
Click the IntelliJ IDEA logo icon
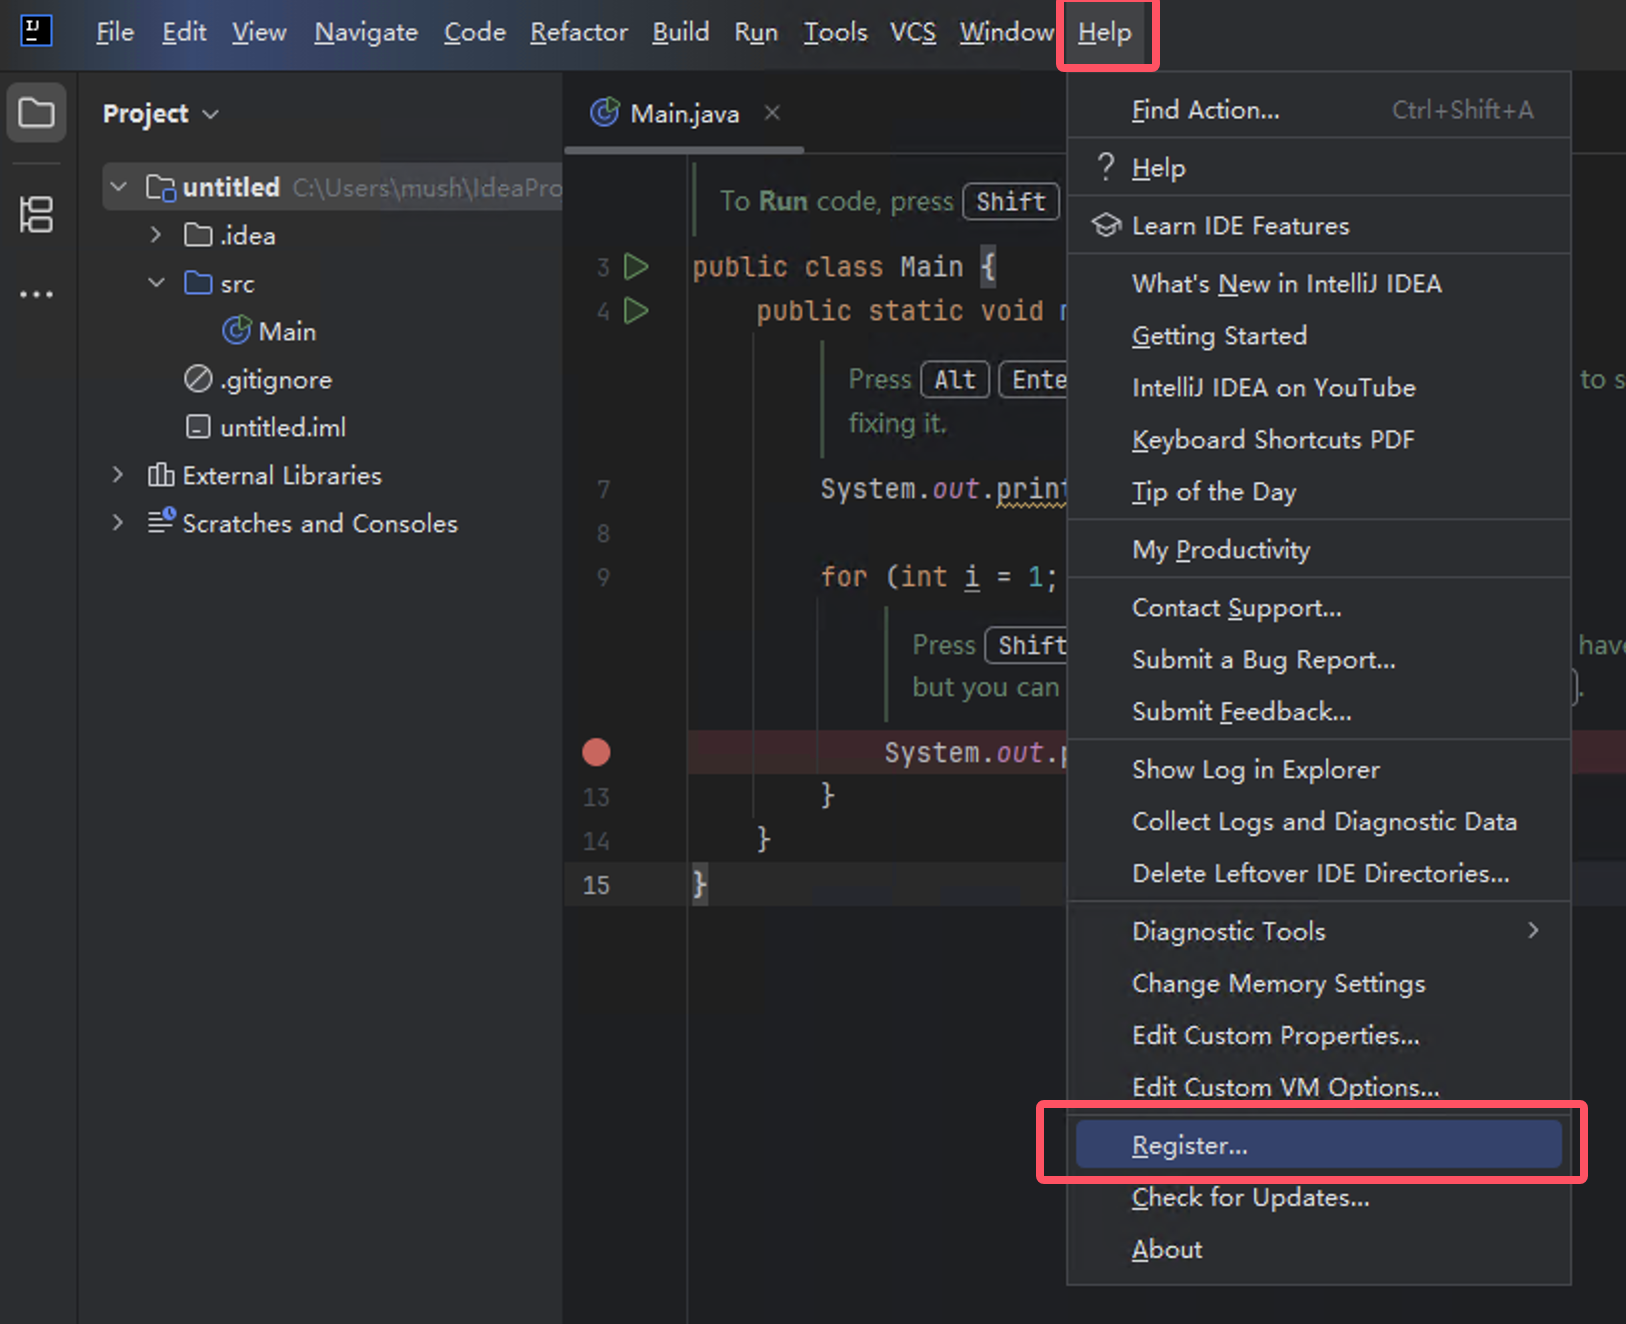pyautogui.click(x=36, y=31)
